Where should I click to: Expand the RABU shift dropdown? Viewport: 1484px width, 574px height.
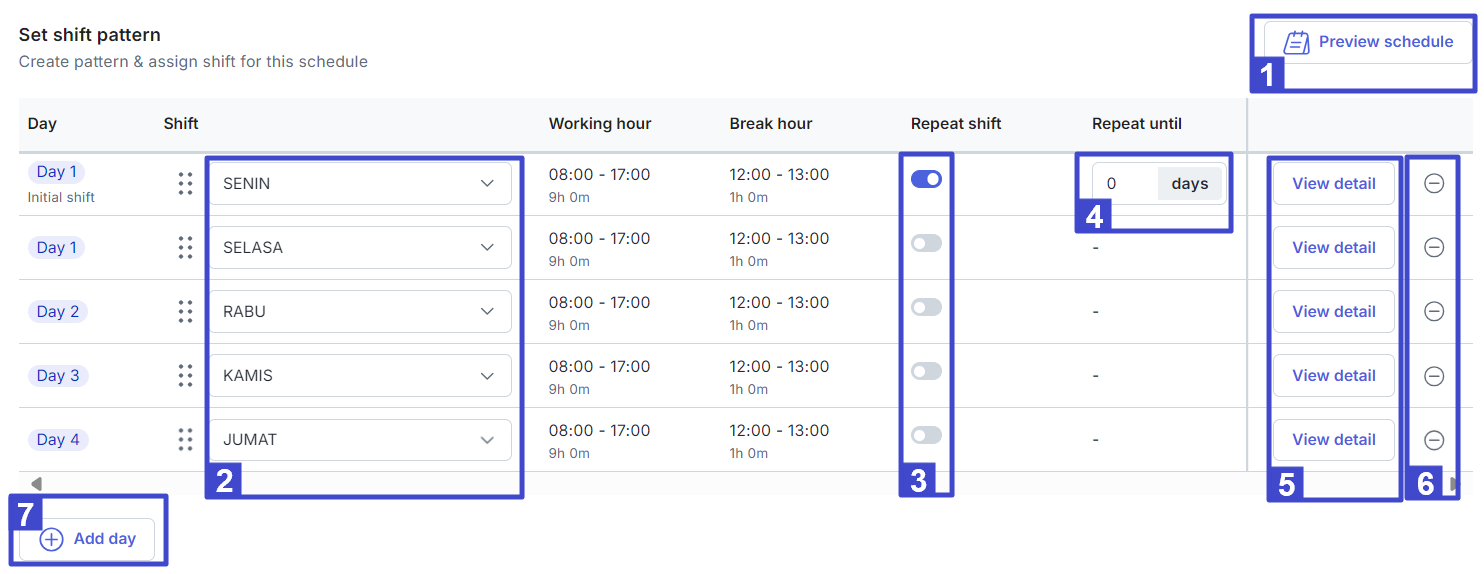point(360,311)
